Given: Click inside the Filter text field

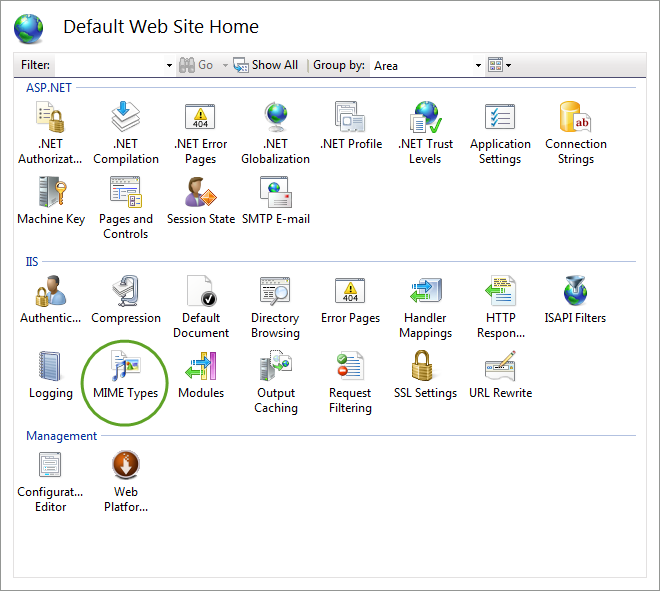Looking at the screenshot, I should click(x=109, y=65).
